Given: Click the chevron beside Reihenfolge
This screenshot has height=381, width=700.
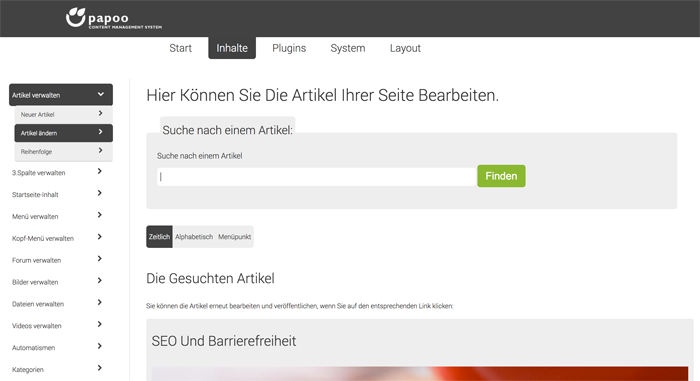Looking at the screenshot, I should coord(100,151).
